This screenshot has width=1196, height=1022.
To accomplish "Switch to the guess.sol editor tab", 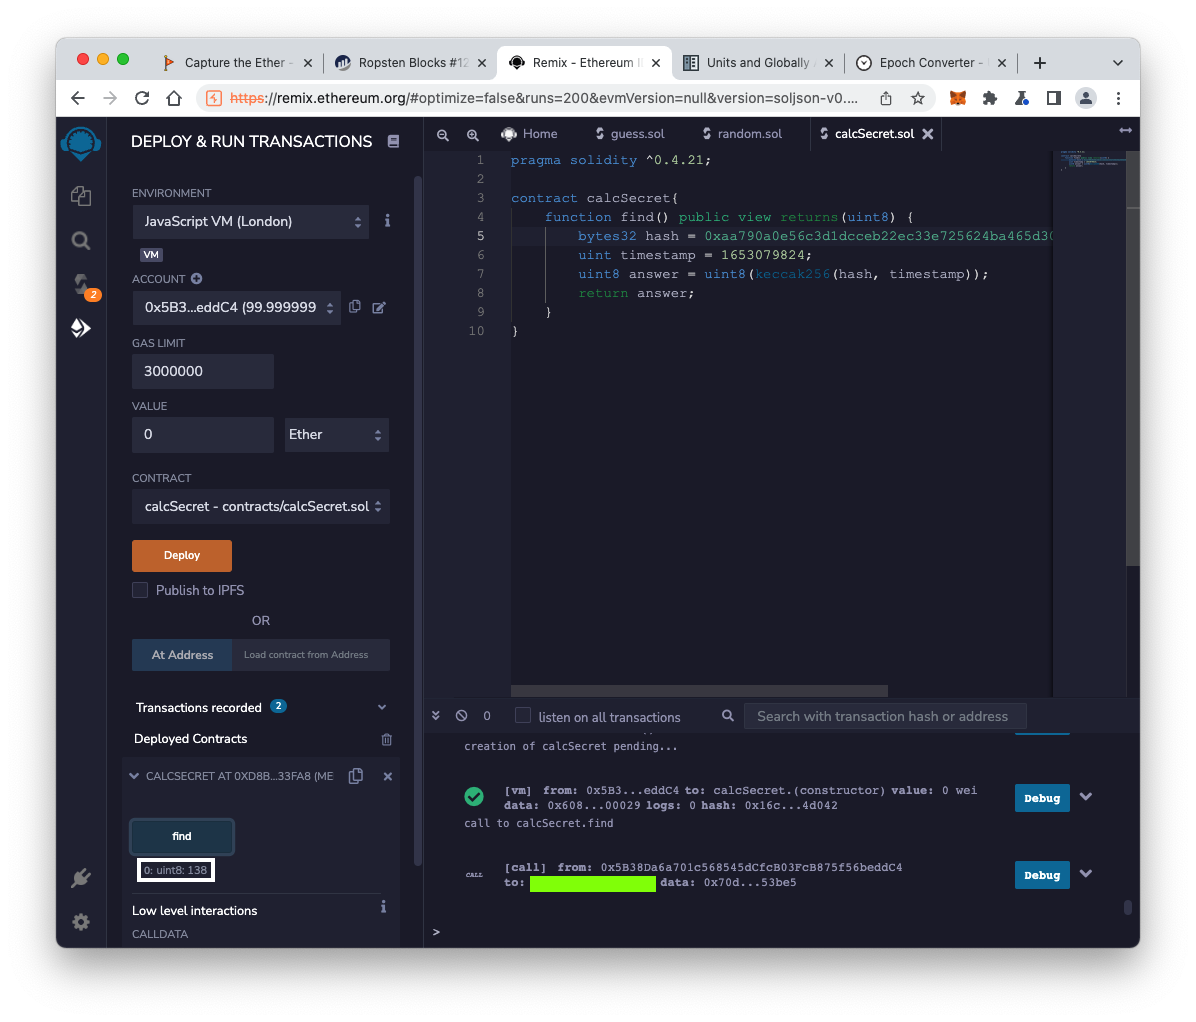I will click(629, 134).
